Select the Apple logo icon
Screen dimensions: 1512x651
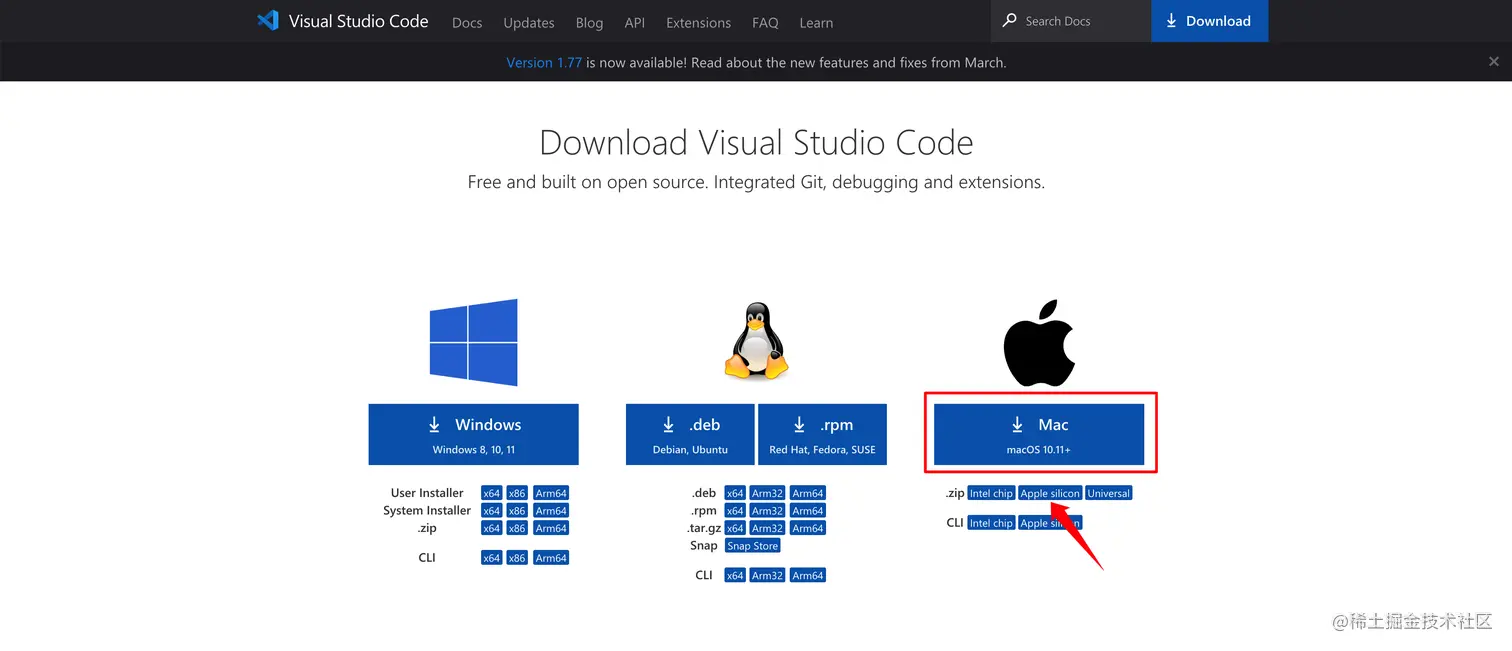click(1039, 341)
